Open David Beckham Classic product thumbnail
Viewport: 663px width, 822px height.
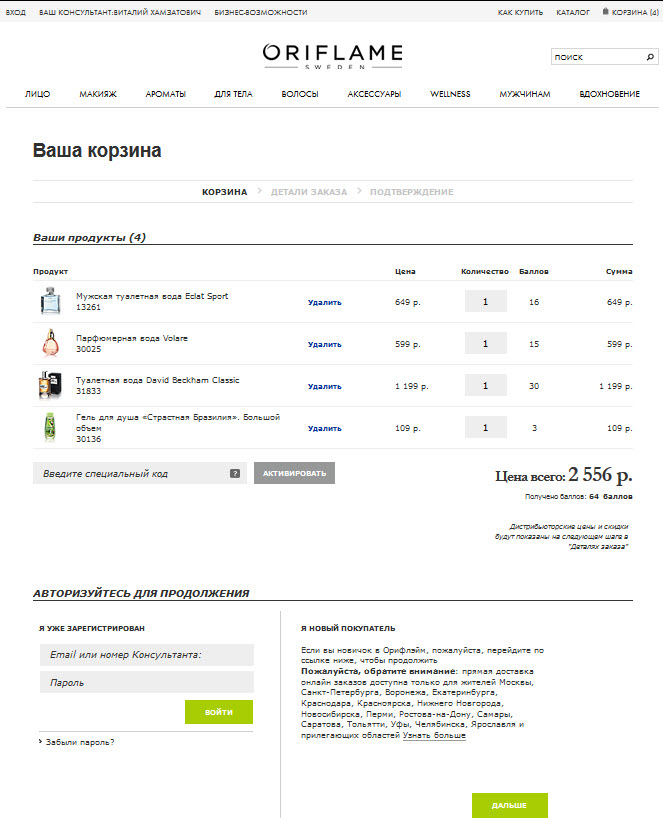[x=50, y=385]
